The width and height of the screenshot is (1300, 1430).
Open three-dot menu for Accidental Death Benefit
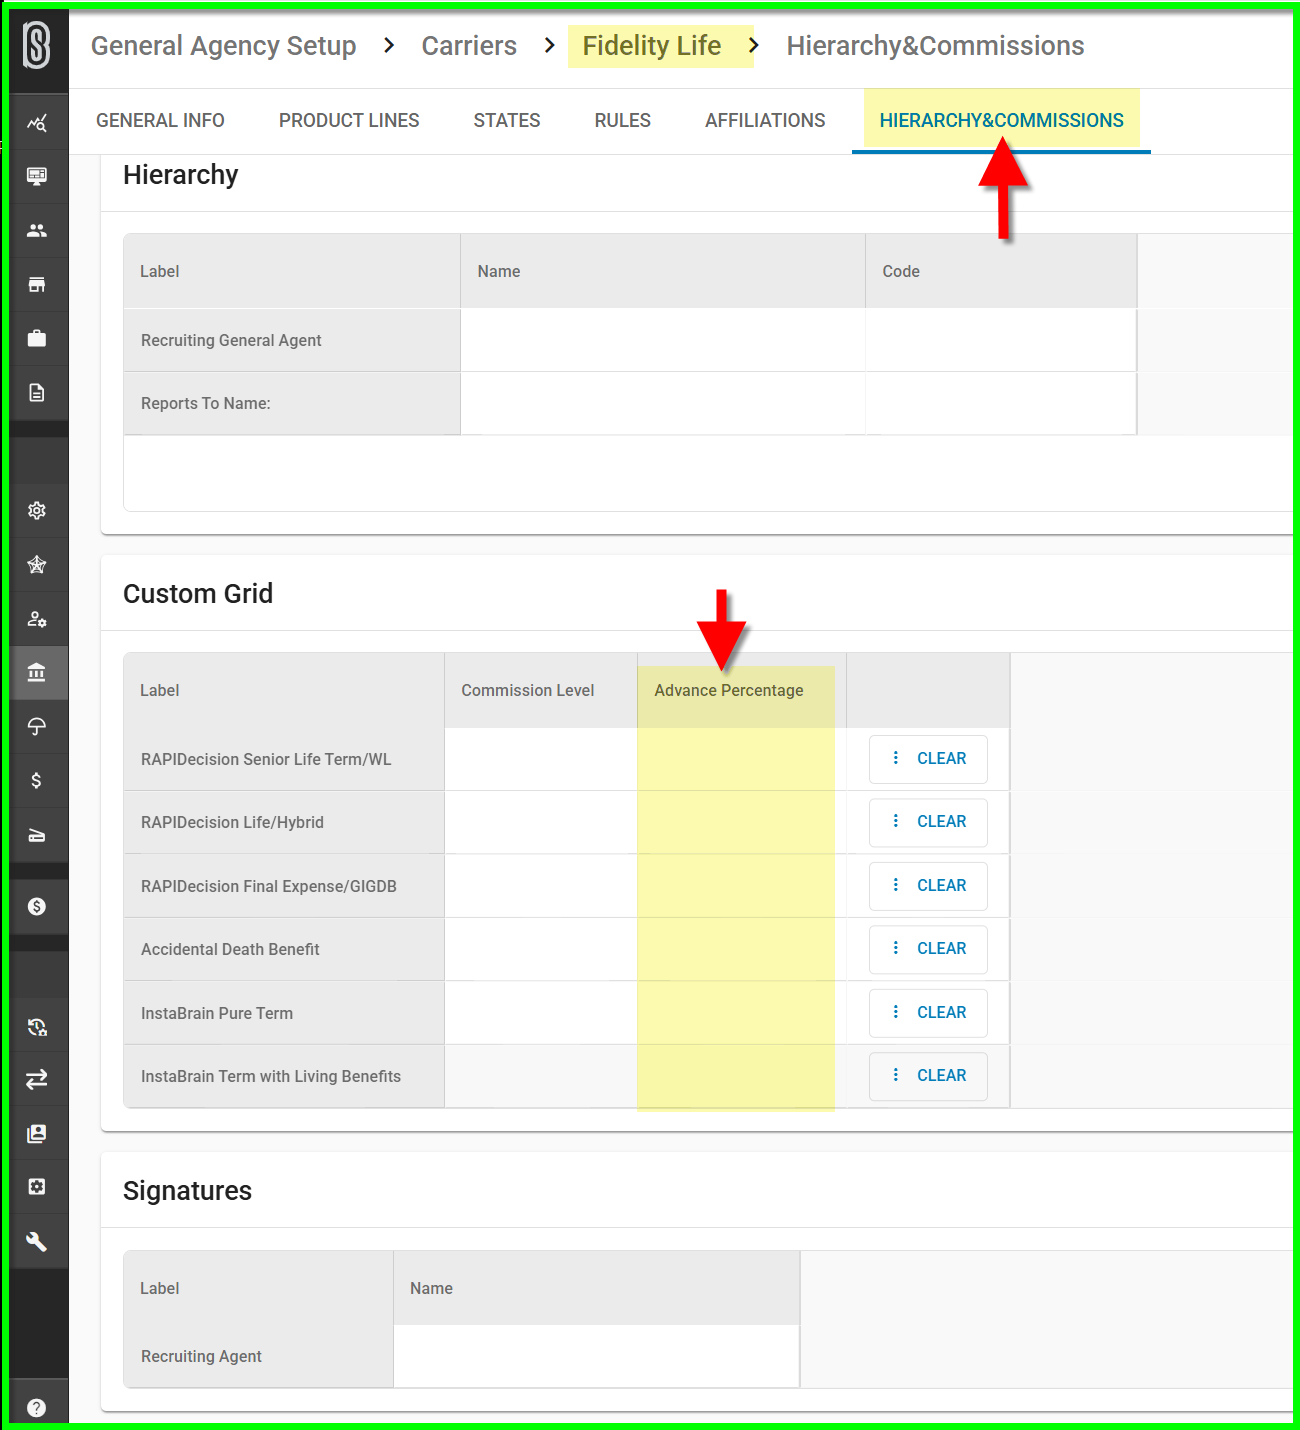(895, 948)
